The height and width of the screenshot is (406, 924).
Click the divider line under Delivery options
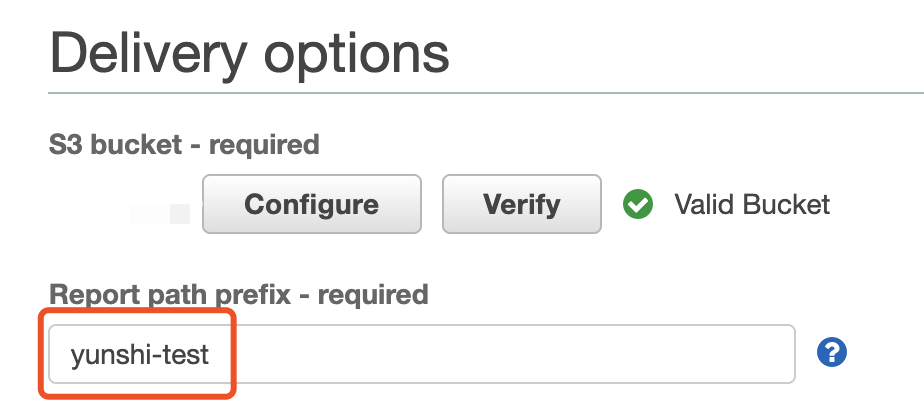point(486,93)
